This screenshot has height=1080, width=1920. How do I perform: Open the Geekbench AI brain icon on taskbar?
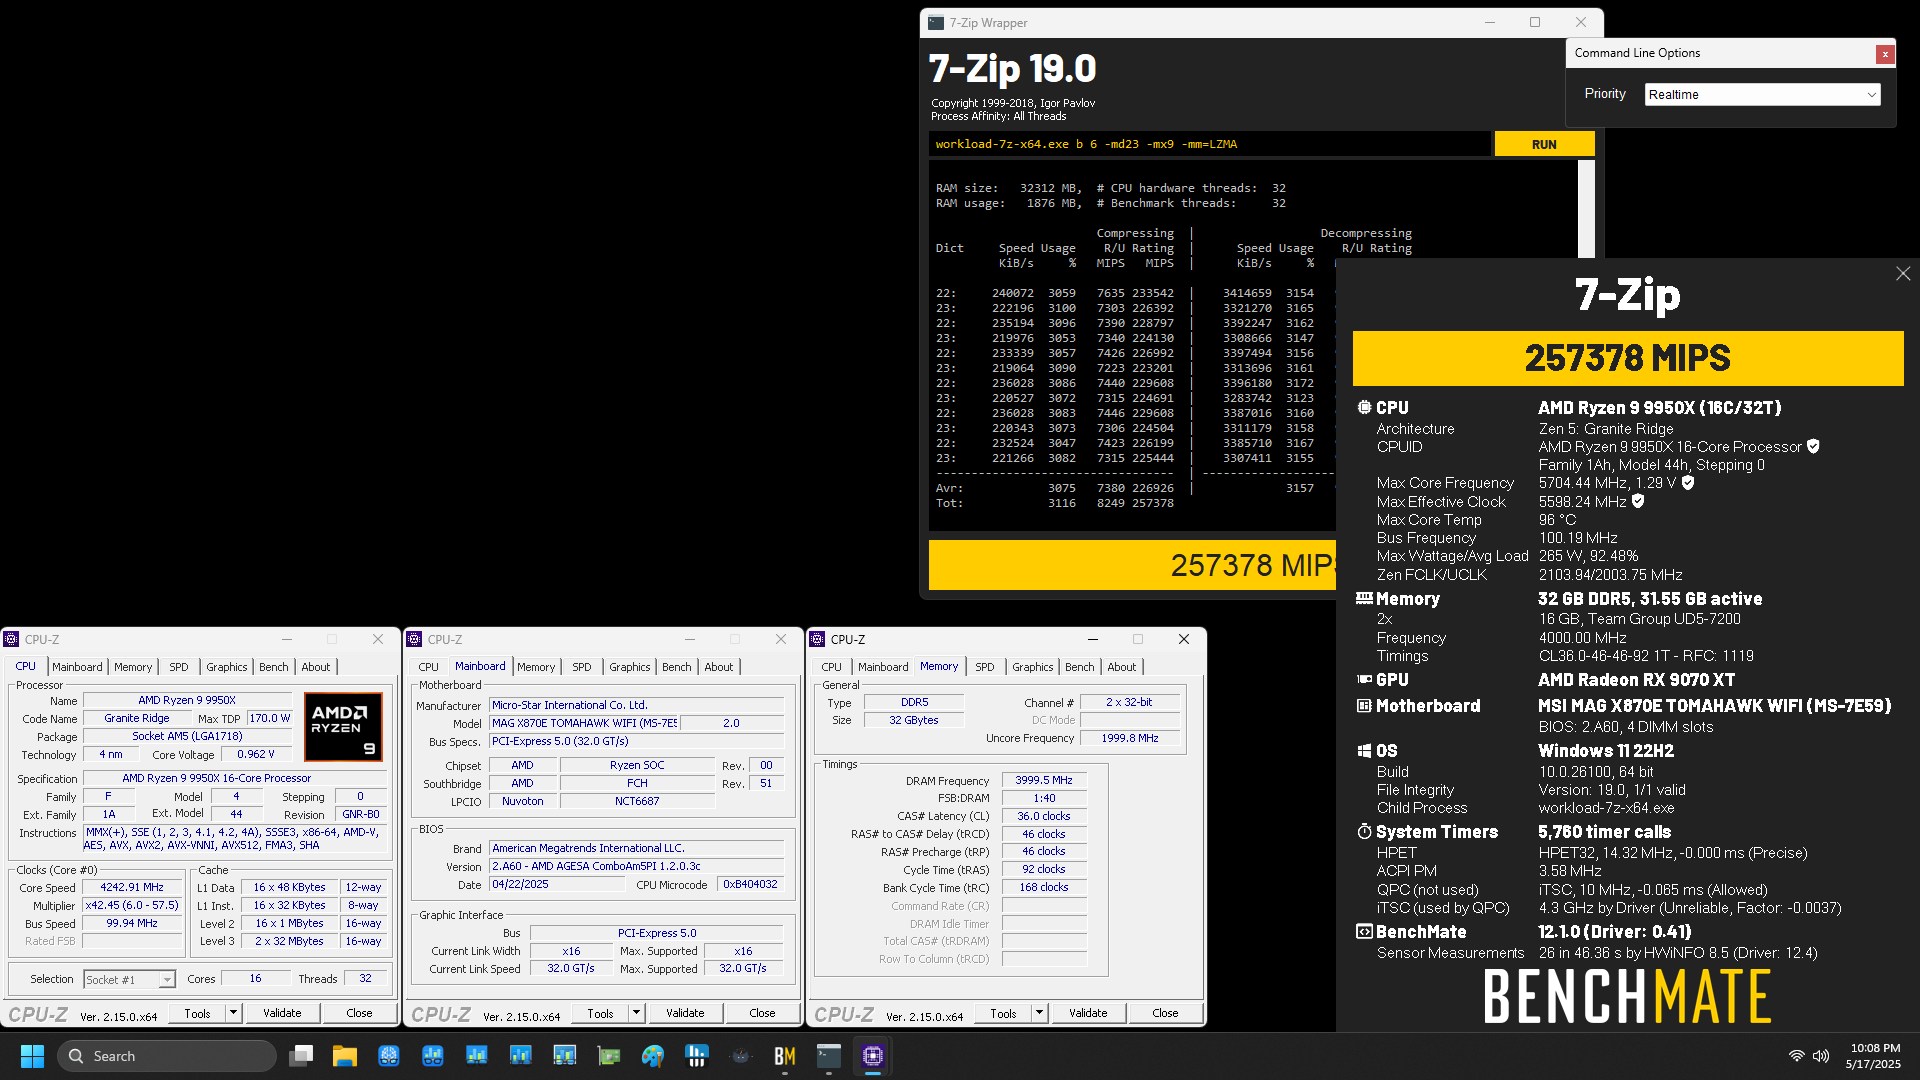(389, 1056)
